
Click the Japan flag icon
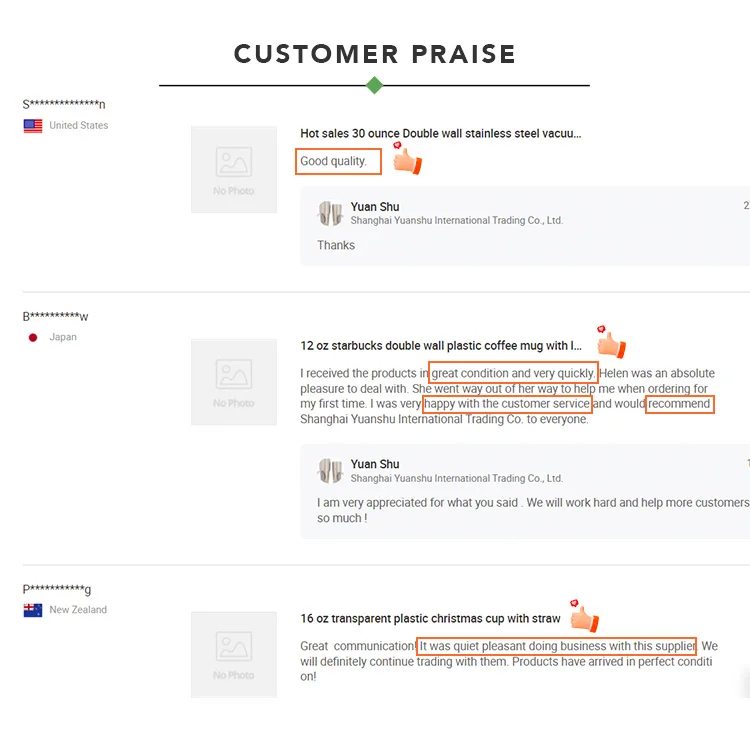pos(33,338)
